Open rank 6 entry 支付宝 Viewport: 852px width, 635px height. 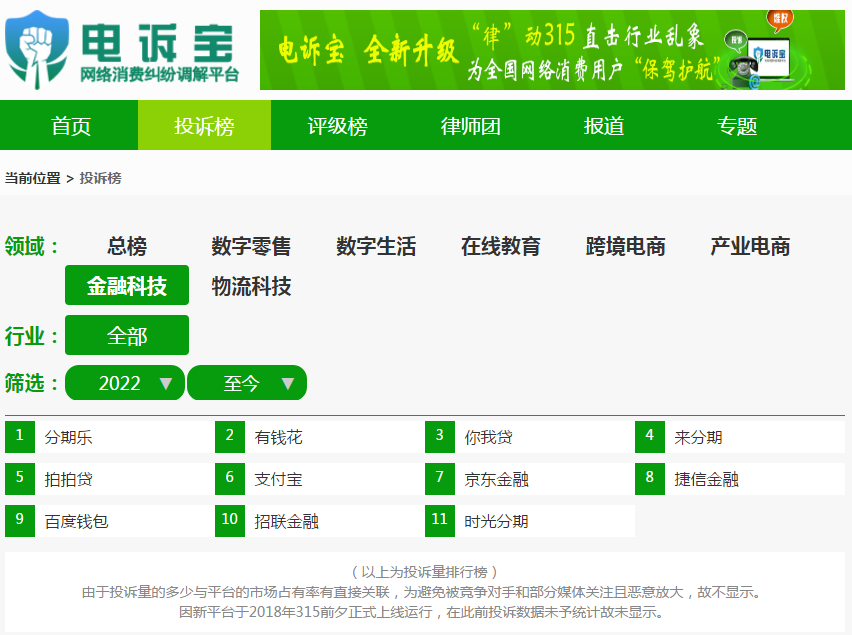(320, 479)
